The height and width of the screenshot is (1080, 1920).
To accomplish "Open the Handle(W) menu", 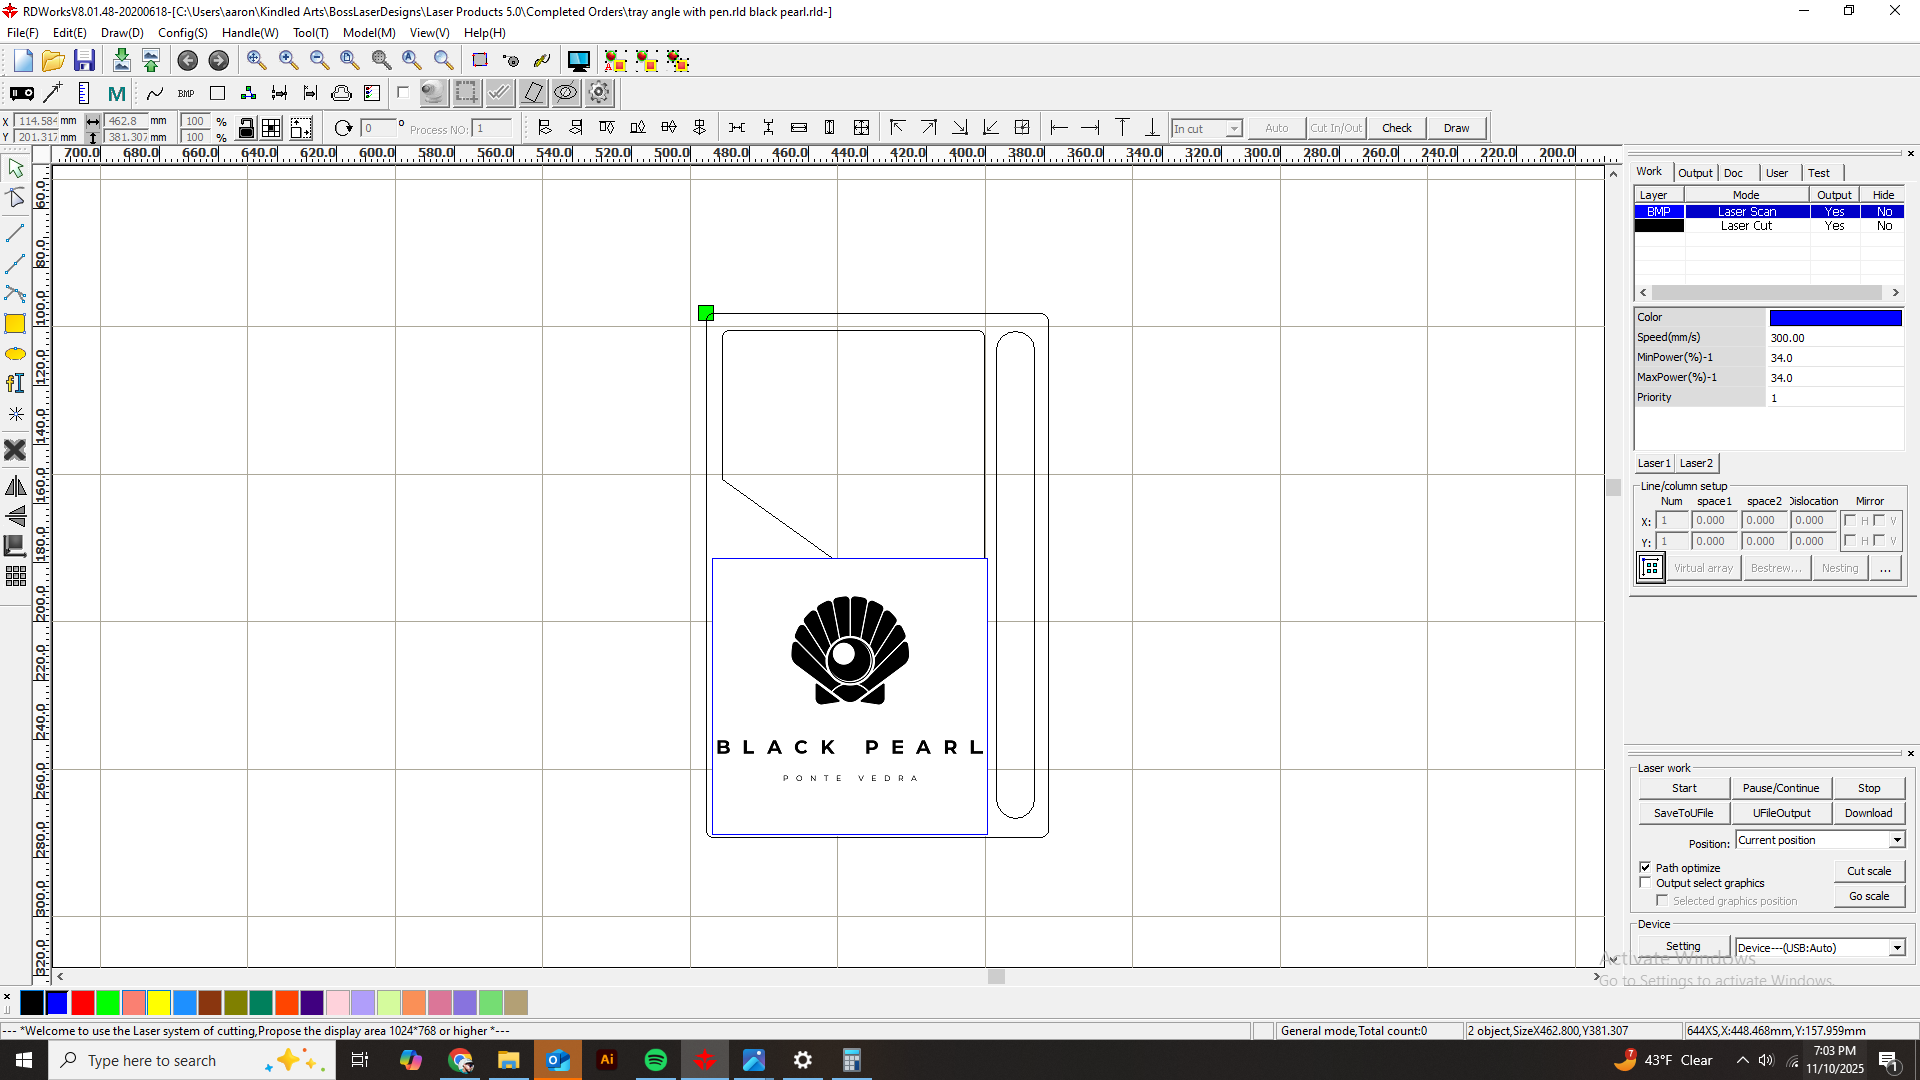I will pos(250,33).
